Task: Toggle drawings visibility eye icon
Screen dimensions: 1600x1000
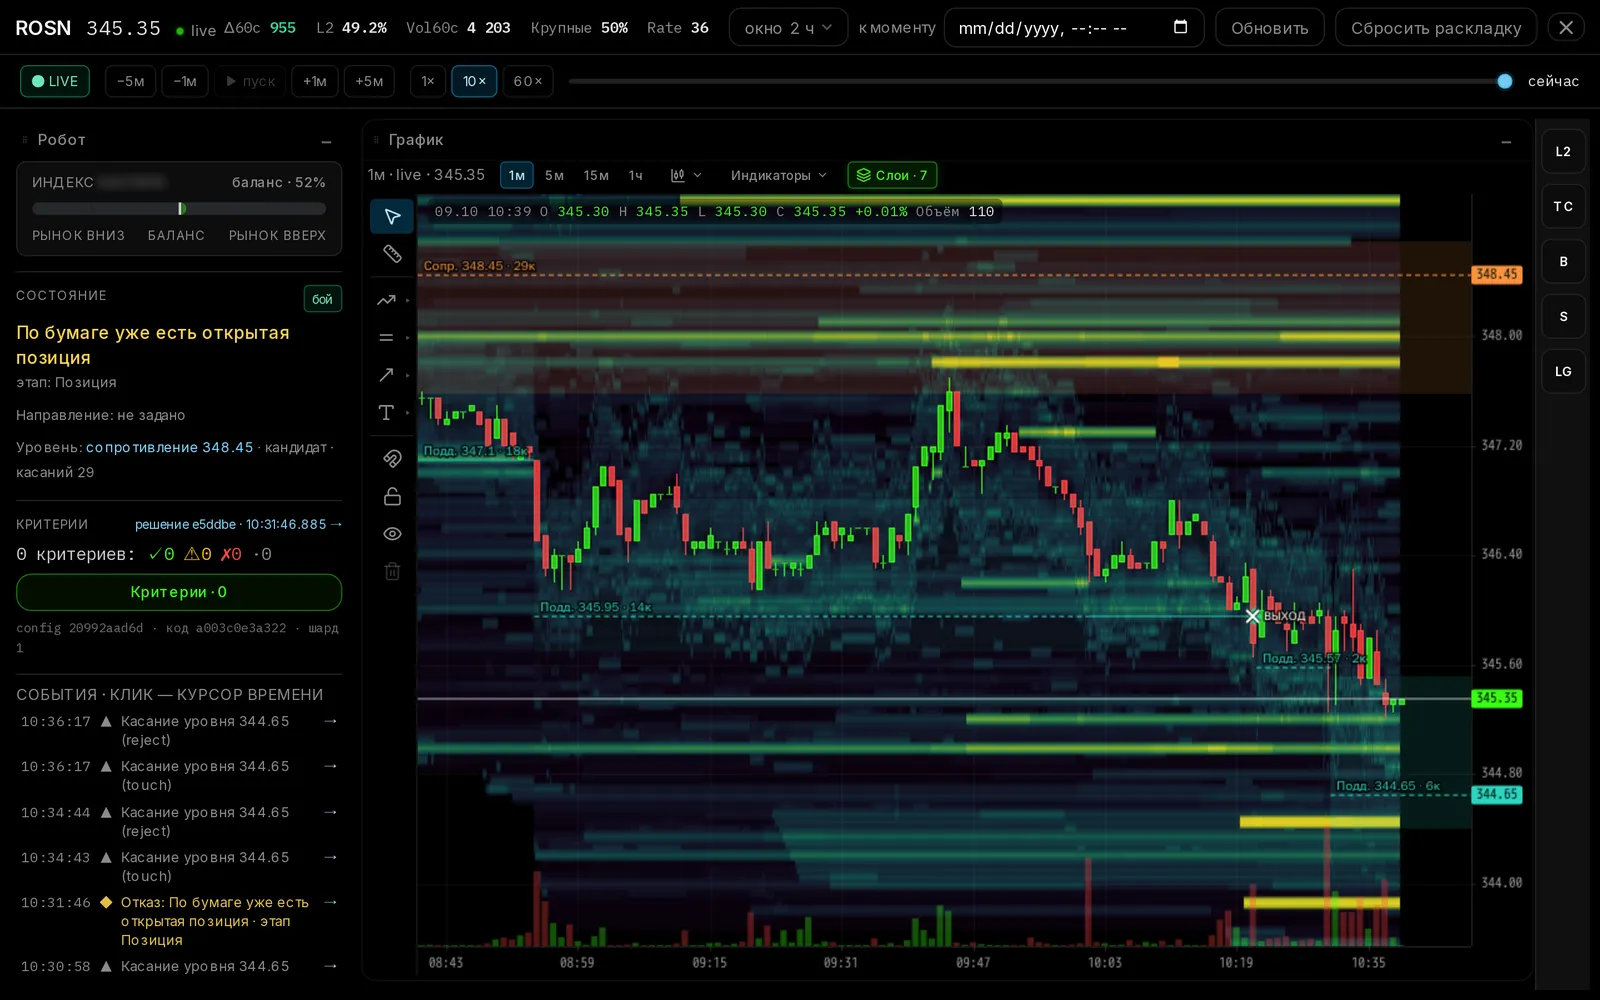Action: 392,534
